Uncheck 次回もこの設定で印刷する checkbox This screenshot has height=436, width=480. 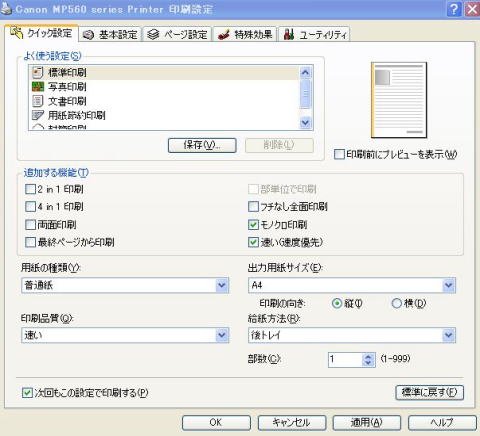pos(27,393)
